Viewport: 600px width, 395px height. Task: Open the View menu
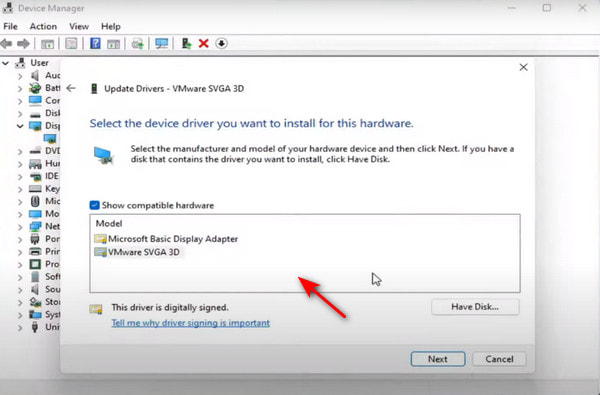tap(79, 26)
